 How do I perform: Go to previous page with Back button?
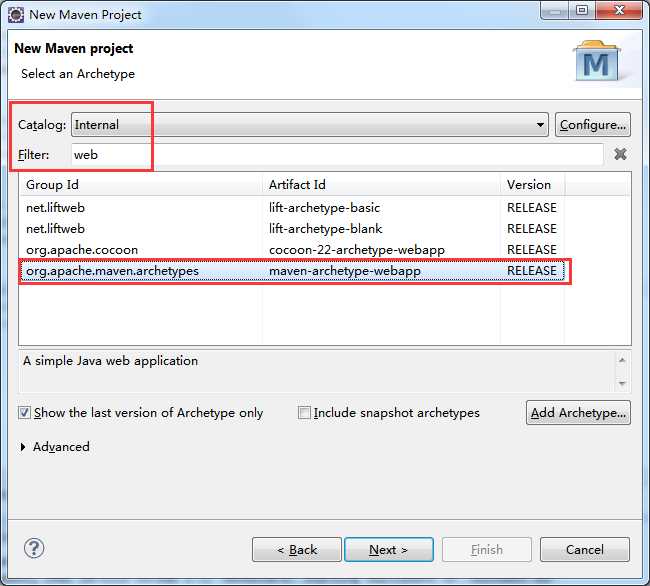[x=297, y=550]
